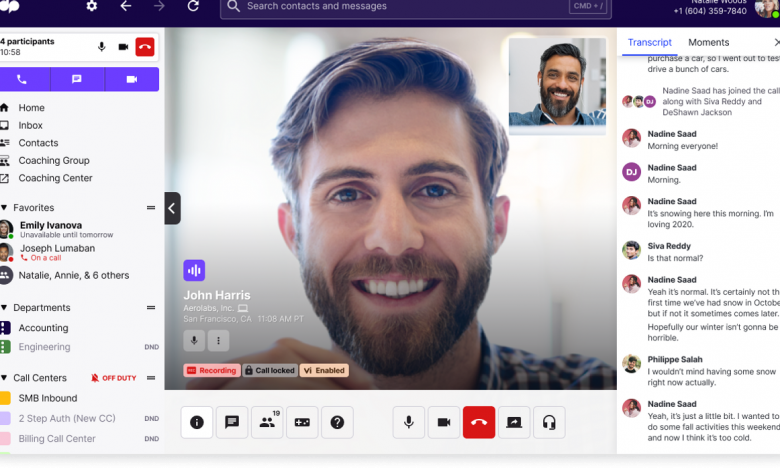Collapse the Call Centers section
The image size is (780, 470).
pos(4,378)
